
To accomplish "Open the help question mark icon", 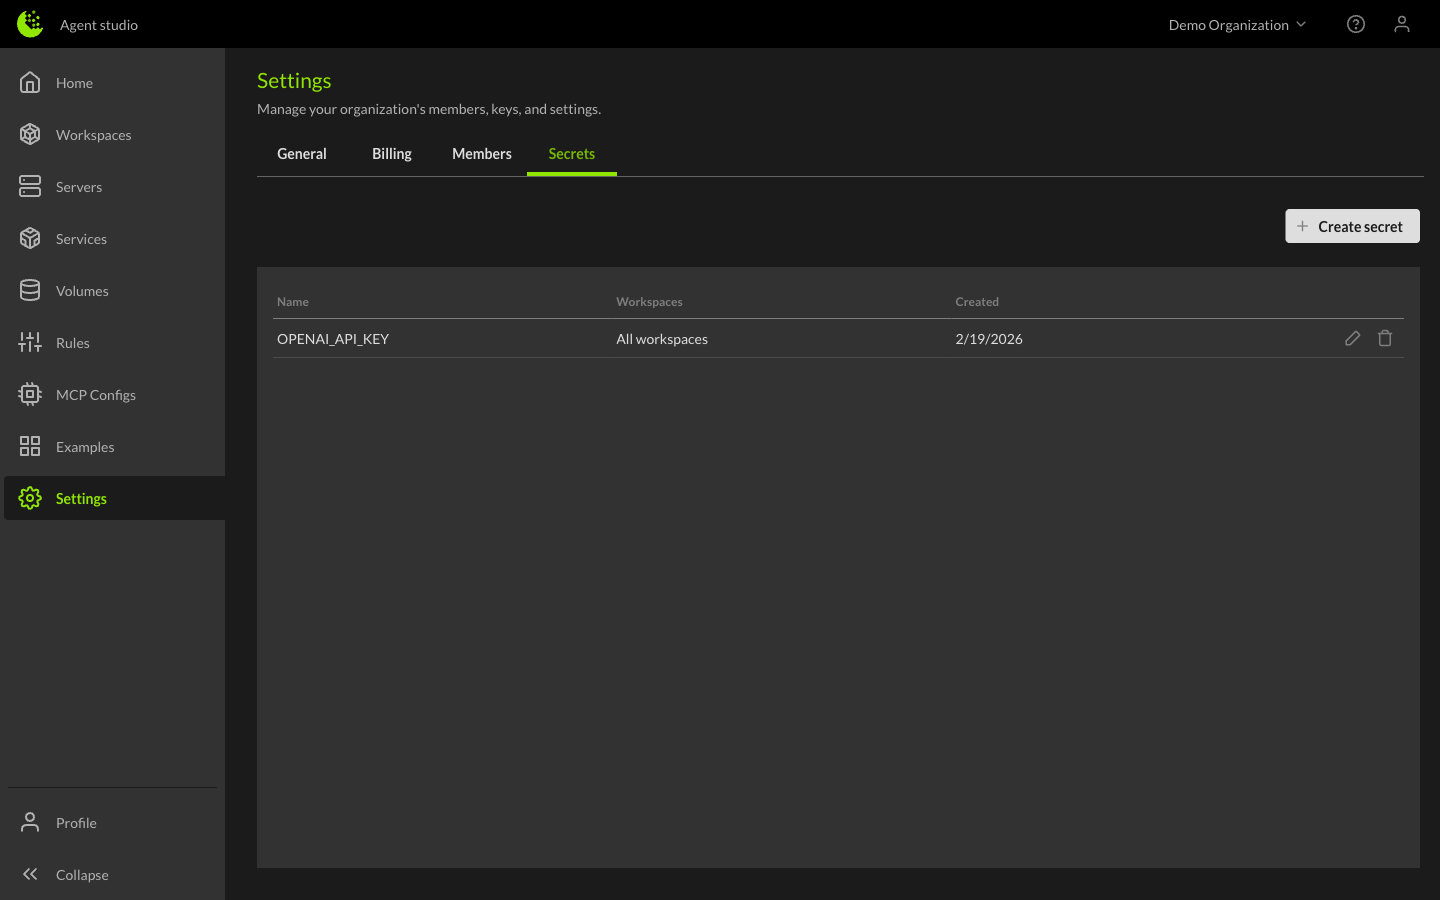I will tap(1355, 24).
